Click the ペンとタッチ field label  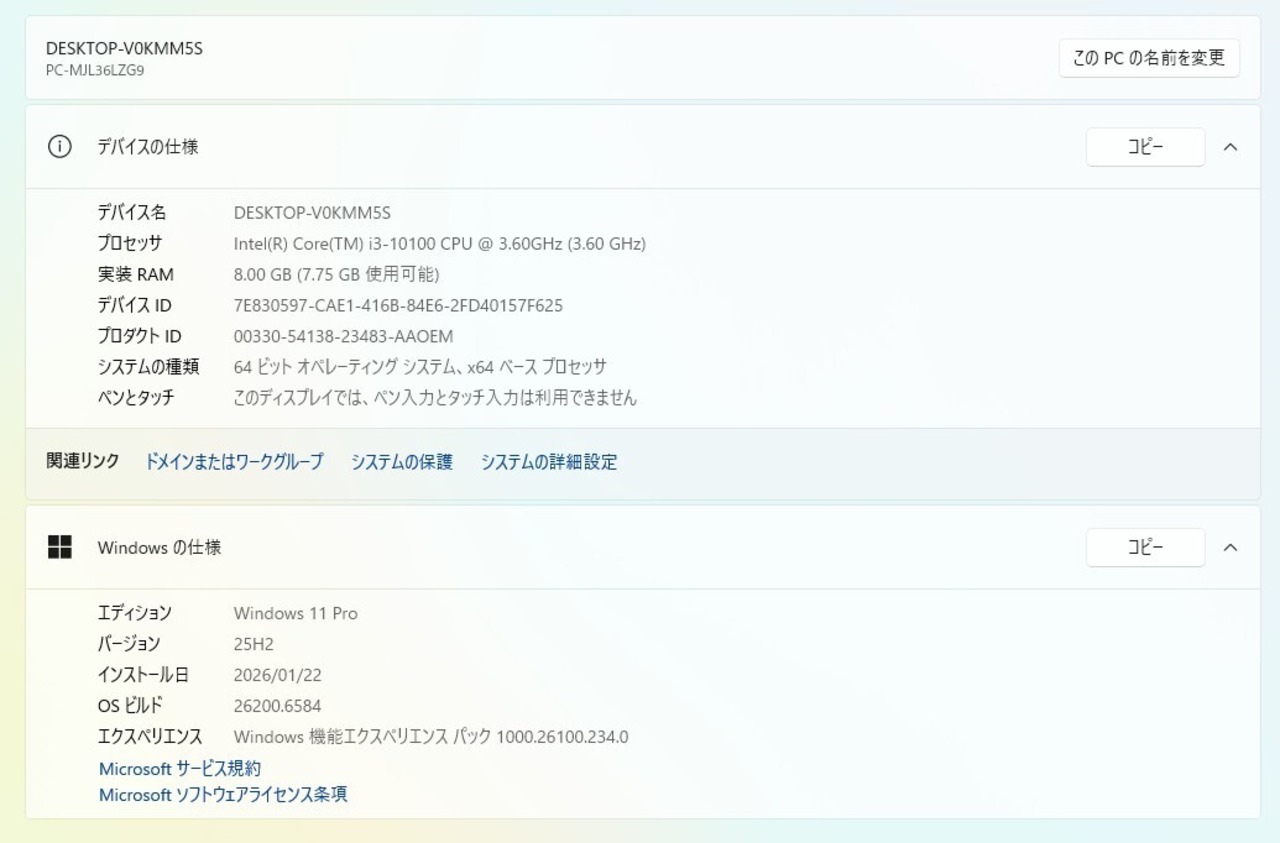pos(136,398)
